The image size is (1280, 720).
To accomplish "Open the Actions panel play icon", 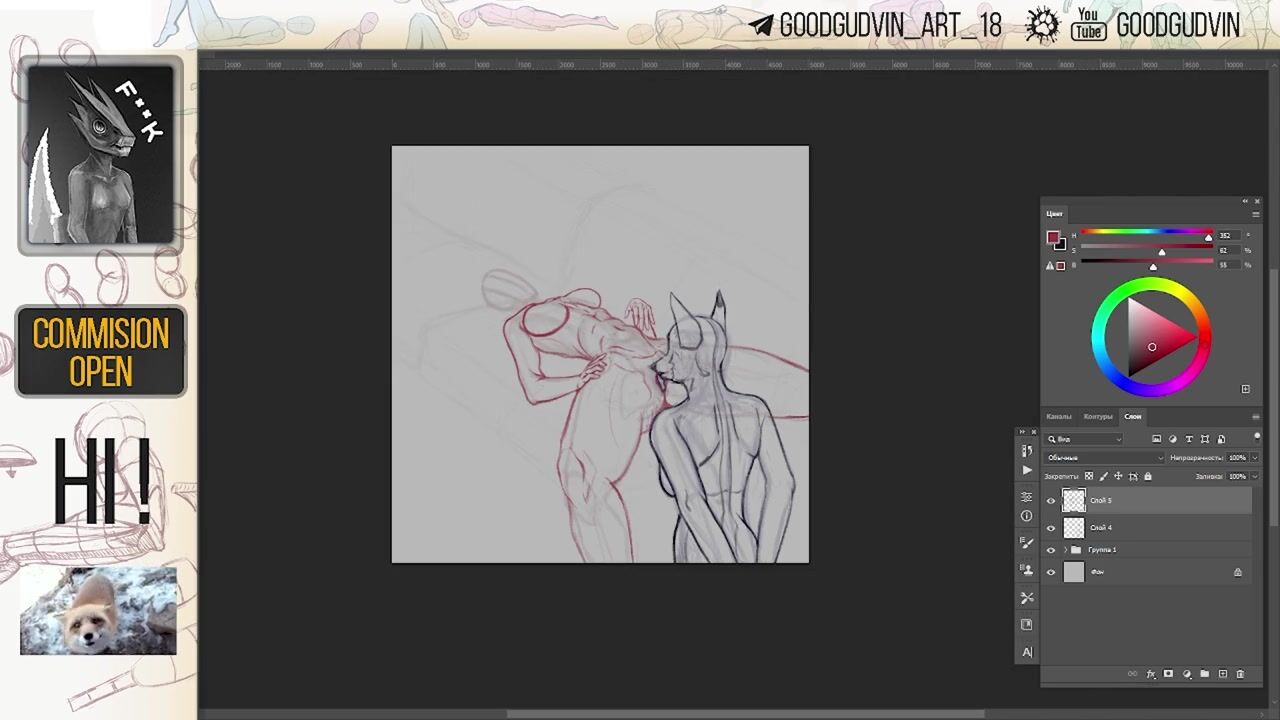I will (x=1027, y=470).
